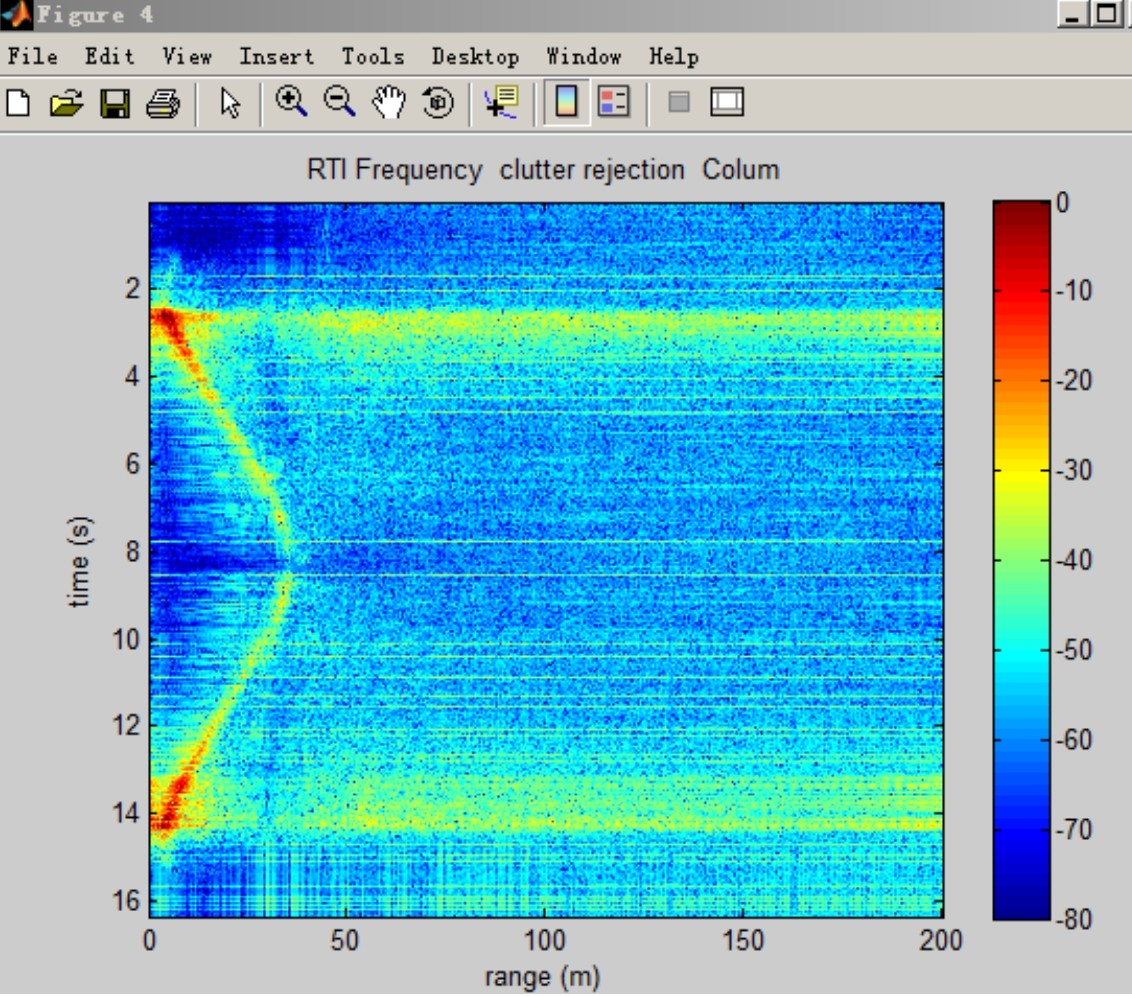This screenshot has width=1132, height=996.
Task: Click the colorbar tick label '-80'
Action: point(1074,919)
